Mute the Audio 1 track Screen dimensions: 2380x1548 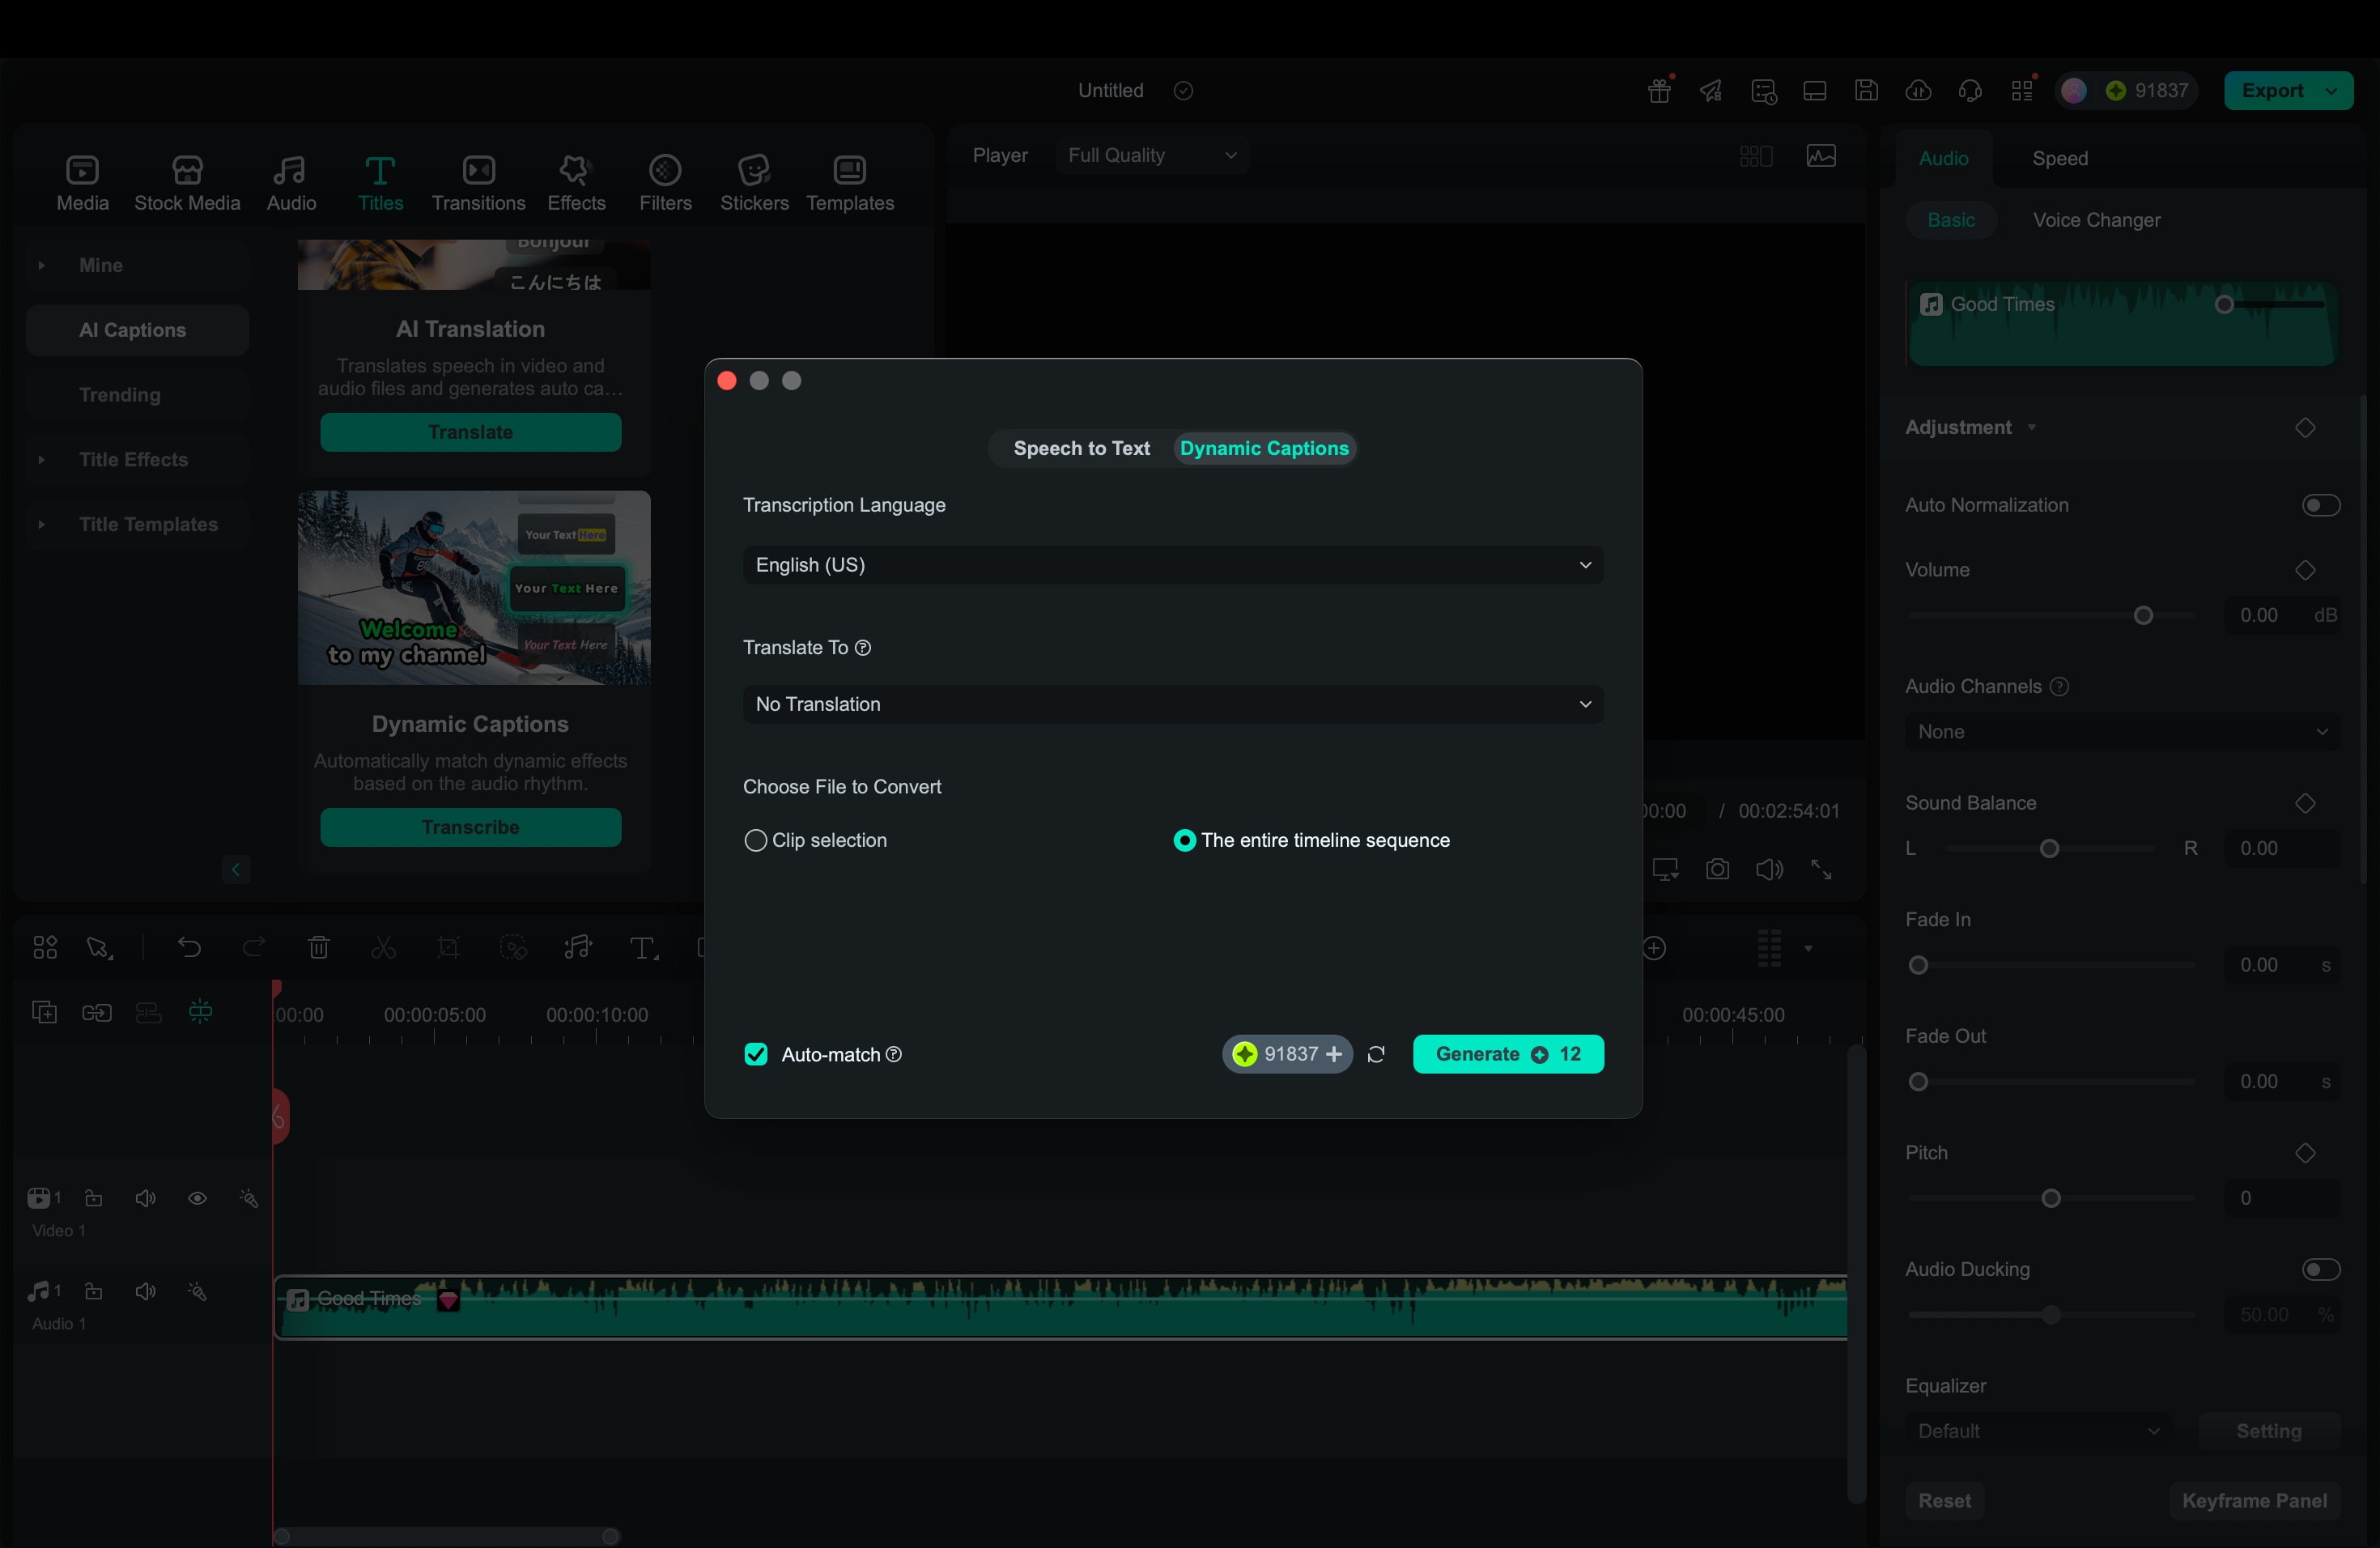(x=145, y=1291)
